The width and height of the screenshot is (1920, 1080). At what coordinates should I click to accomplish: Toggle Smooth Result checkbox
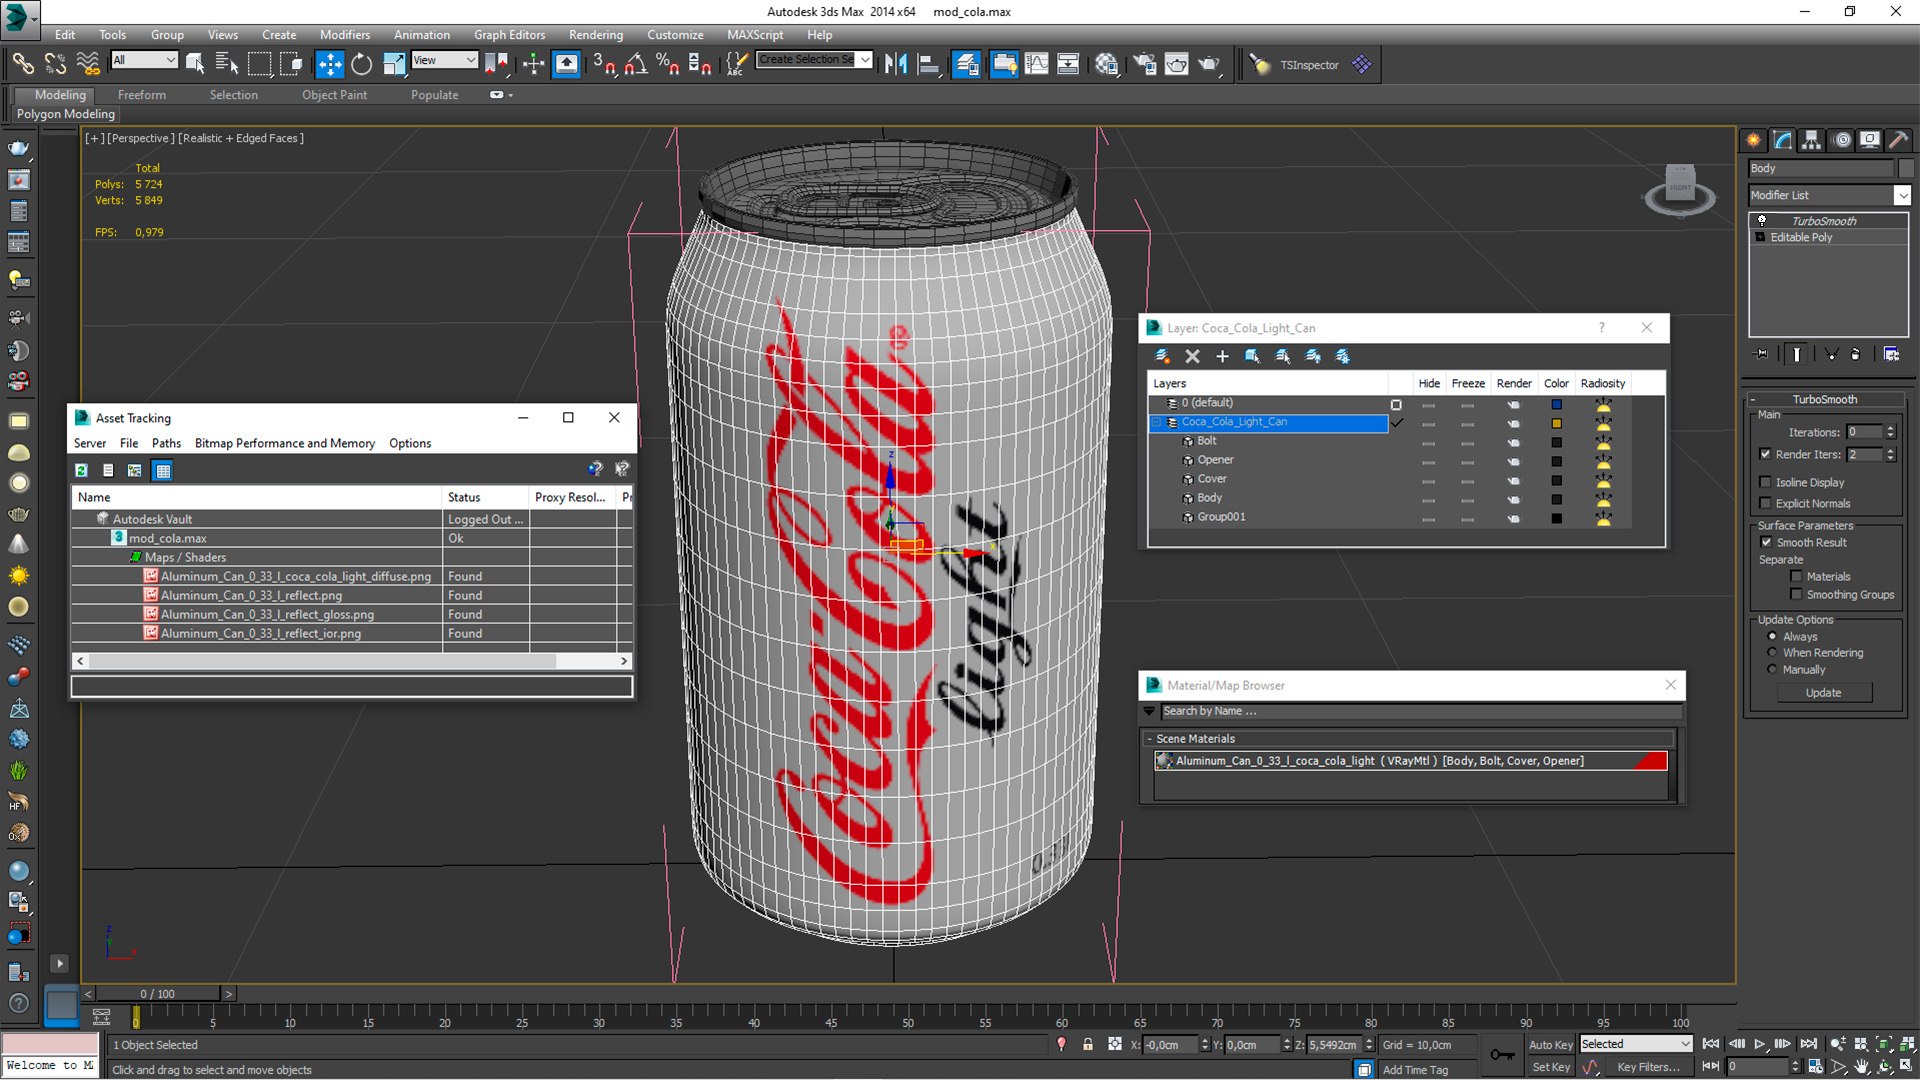[x=1767, y=542]
